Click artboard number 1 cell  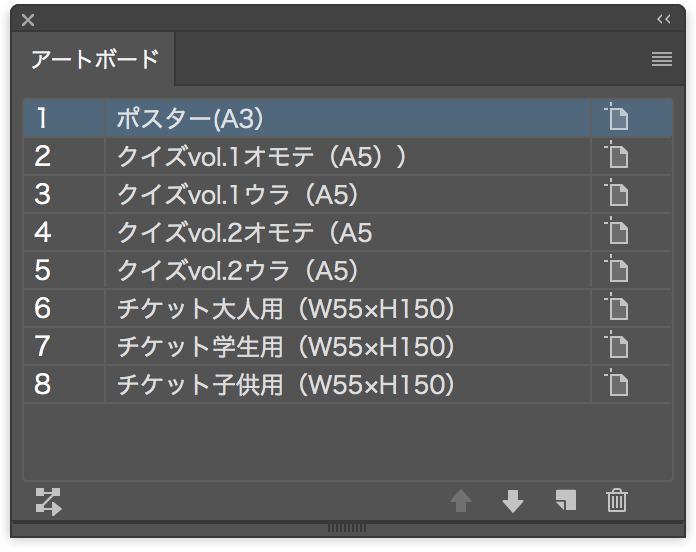click(x=64, y=118)
